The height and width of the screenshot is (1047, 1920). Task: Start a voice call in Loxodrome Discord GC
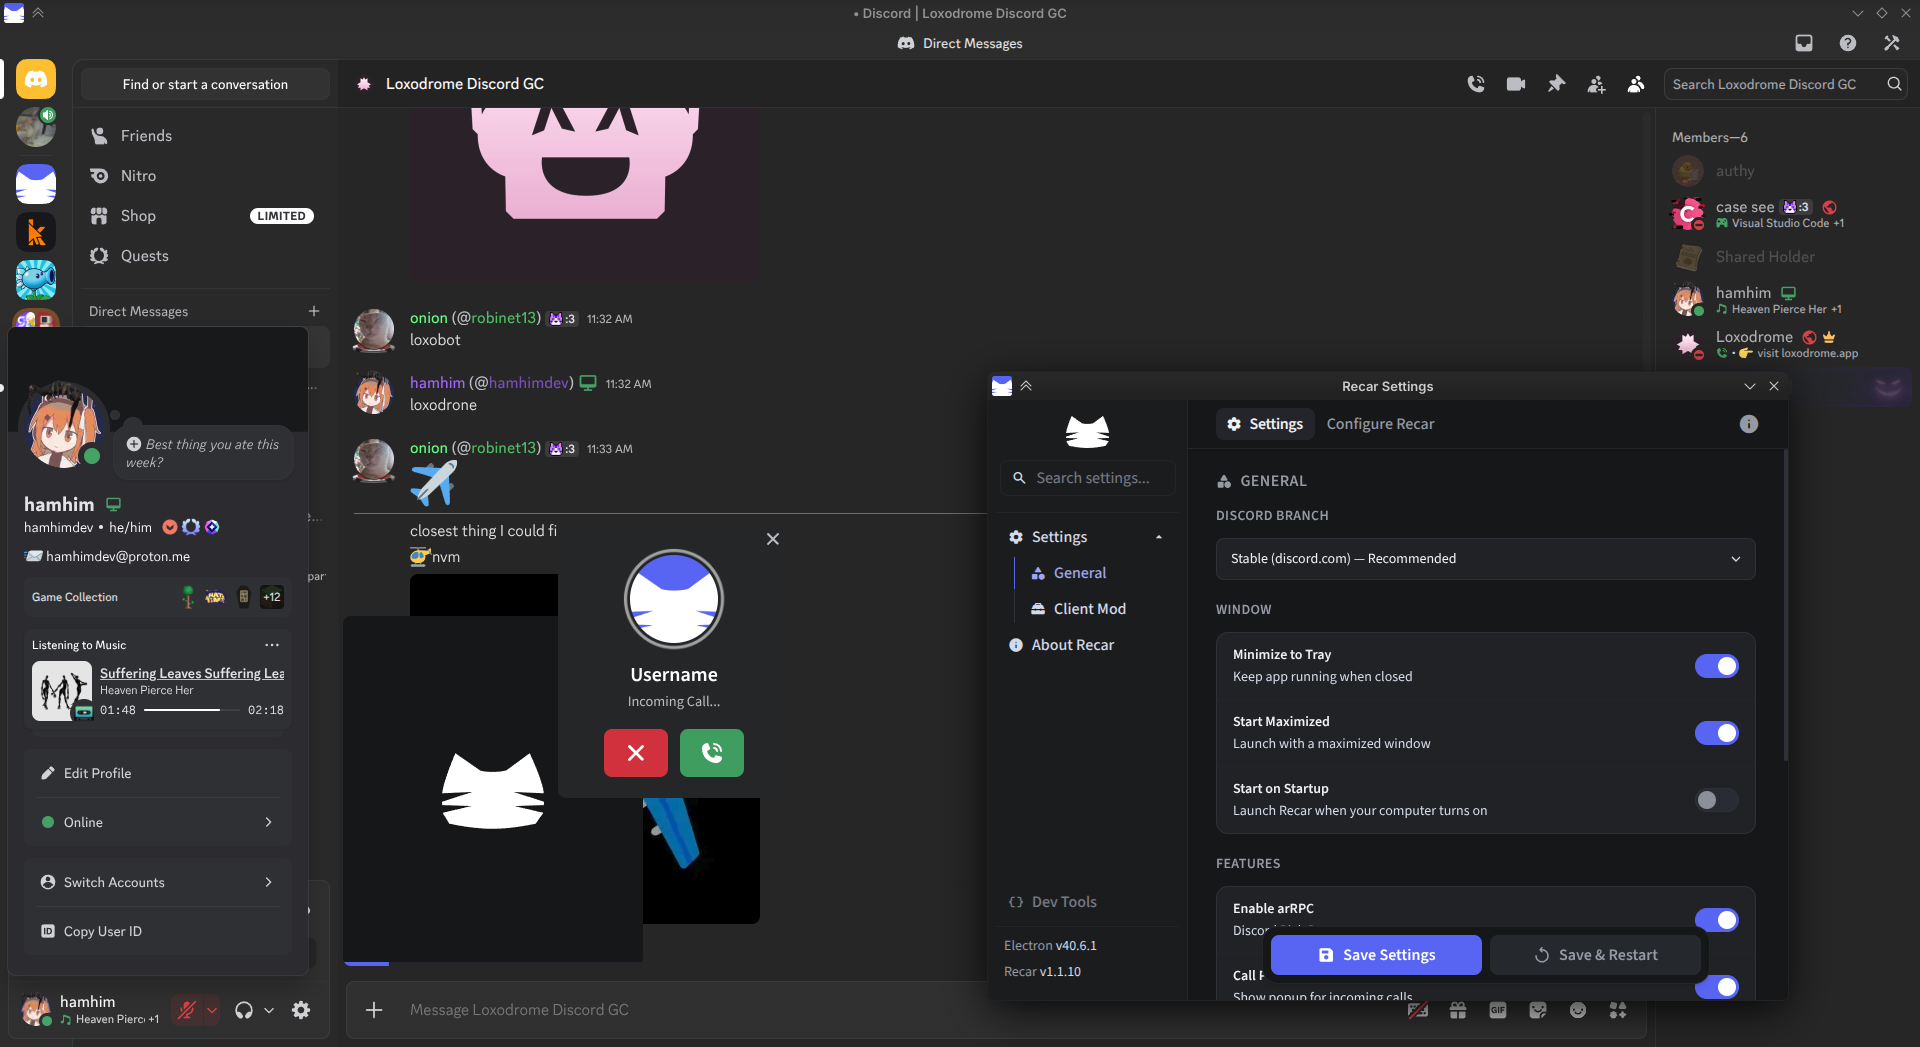(1475, 84)
